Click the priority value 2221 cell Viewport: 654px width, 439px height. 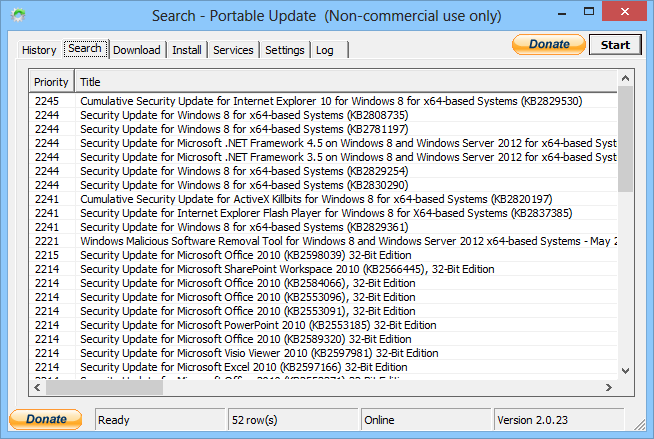click(x=47, y=241)
